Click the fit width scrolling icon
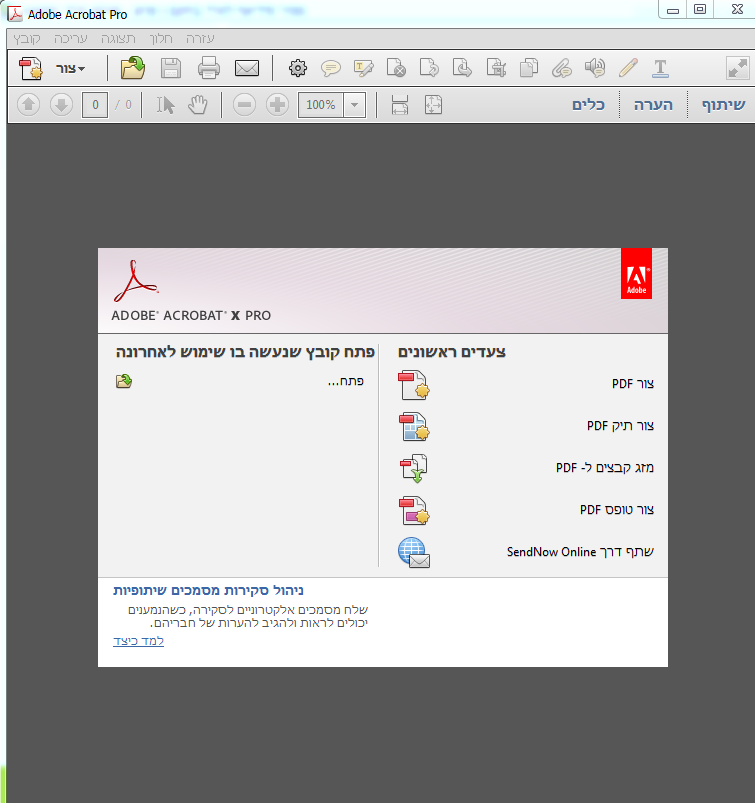The image size is (755, 803). point(400,105)
